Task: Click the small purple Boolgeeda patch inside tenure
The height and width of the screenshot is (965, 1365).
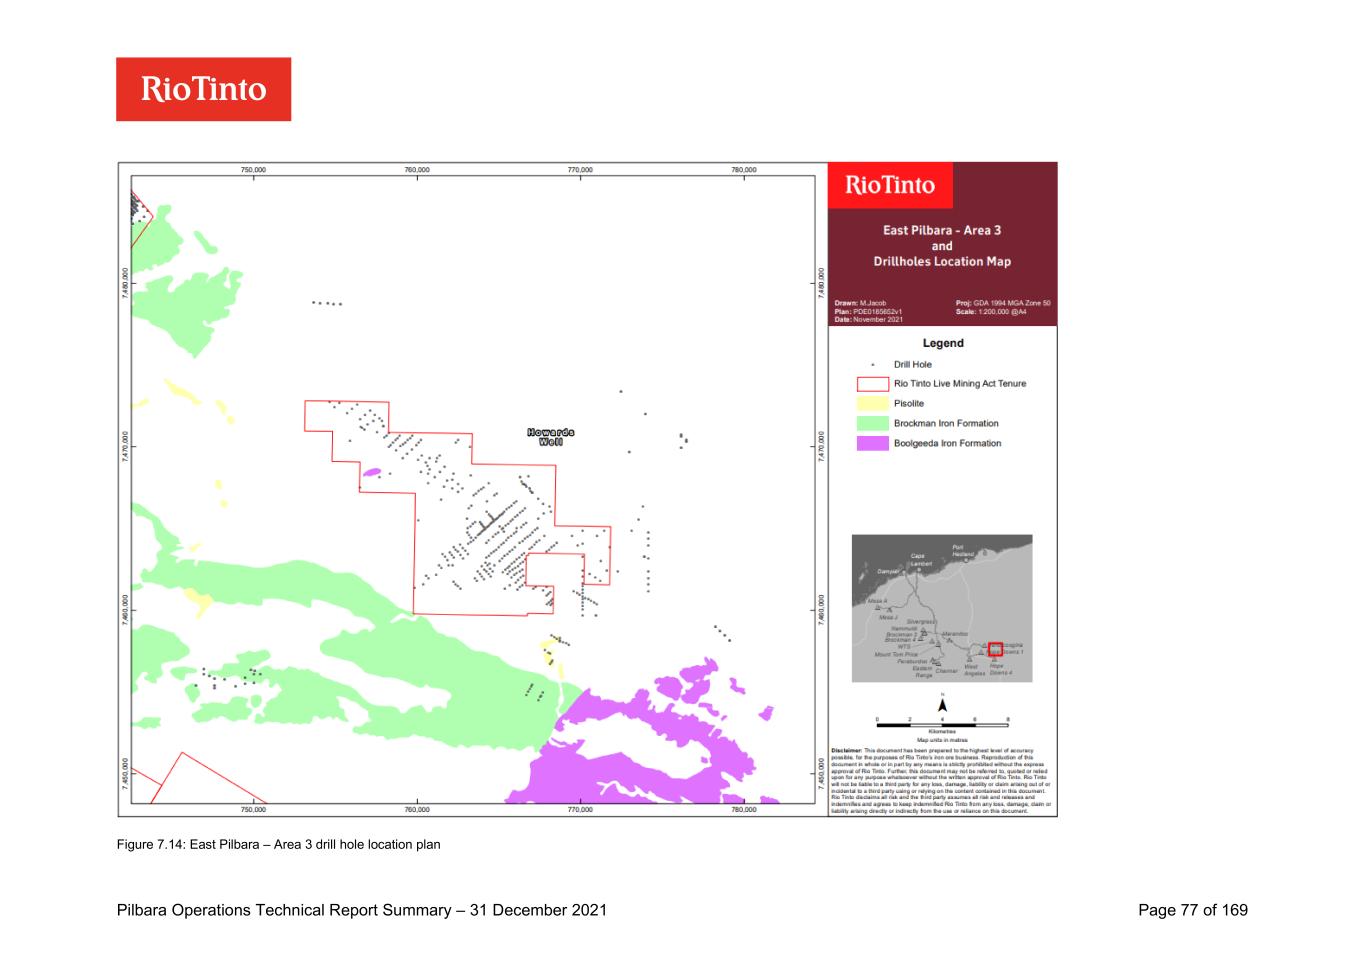Action: point(371,473)
